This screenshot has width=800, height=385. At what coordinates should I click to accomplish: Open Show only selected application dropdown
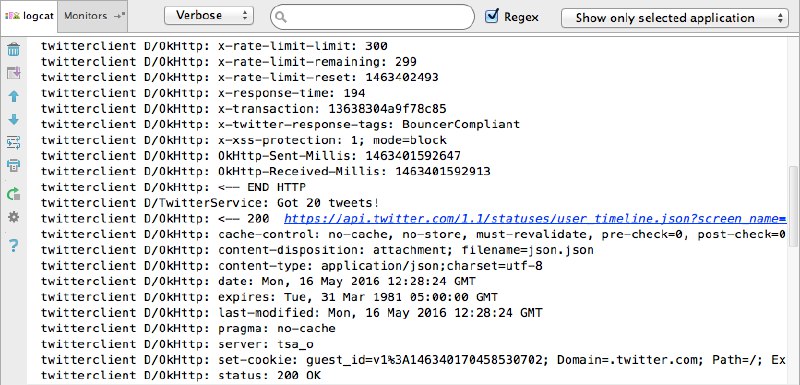tap(674, 18)
